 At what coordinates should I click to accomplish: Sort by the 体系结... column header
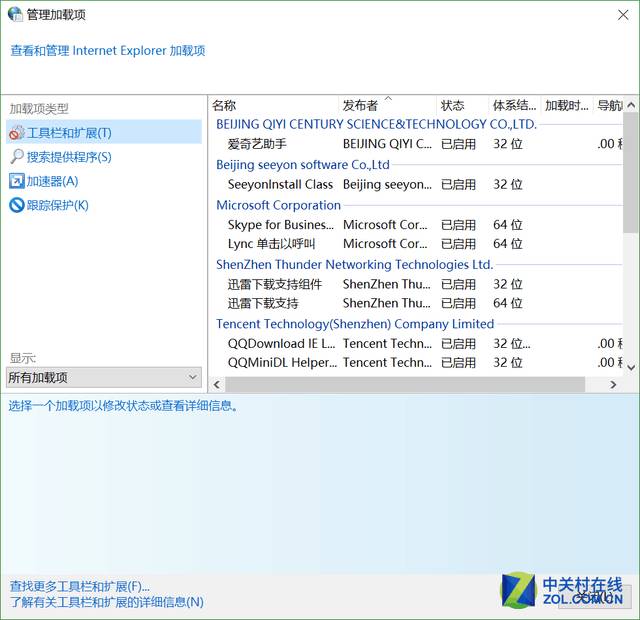[515, 105]
